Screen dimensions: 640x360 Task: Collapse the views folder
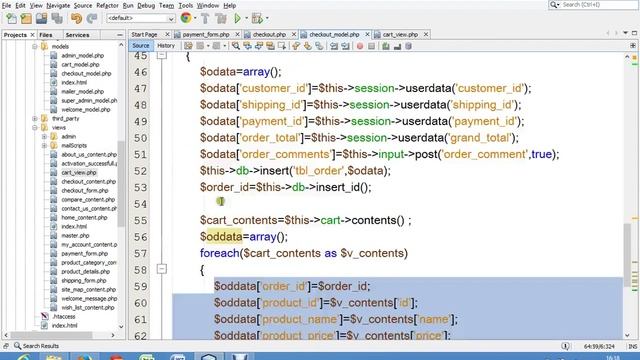[35, 127]
